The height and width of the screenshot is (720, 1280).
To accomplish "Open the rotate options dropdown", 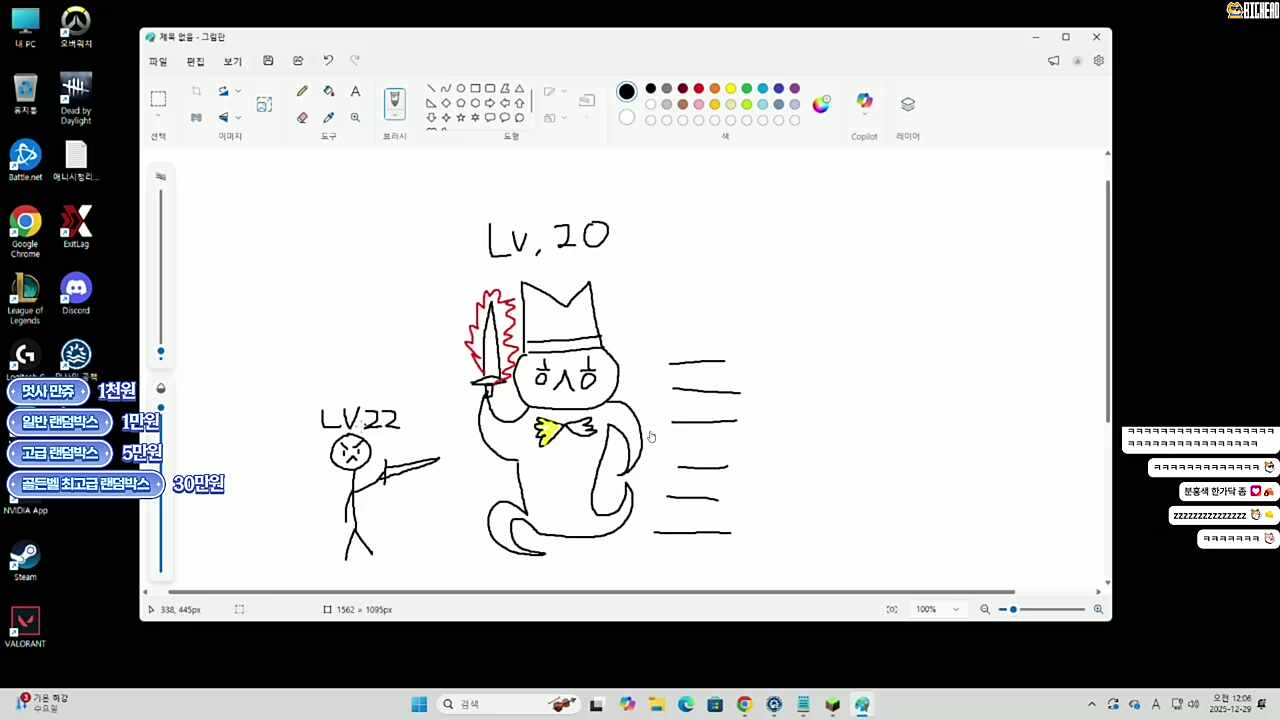I will click(x=237, y=90).
